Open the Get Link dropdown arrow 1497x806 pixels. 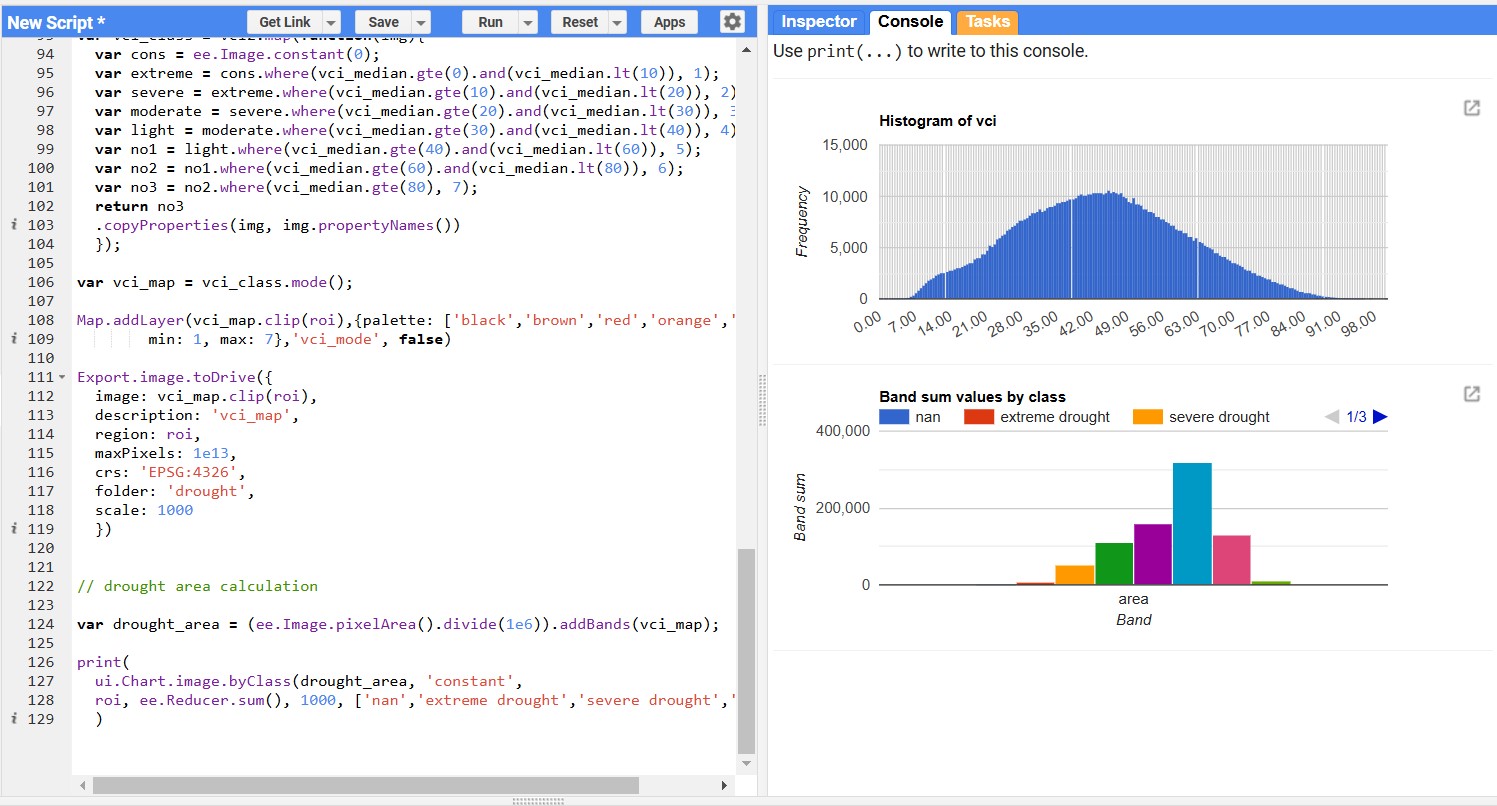tap(331, 22)
